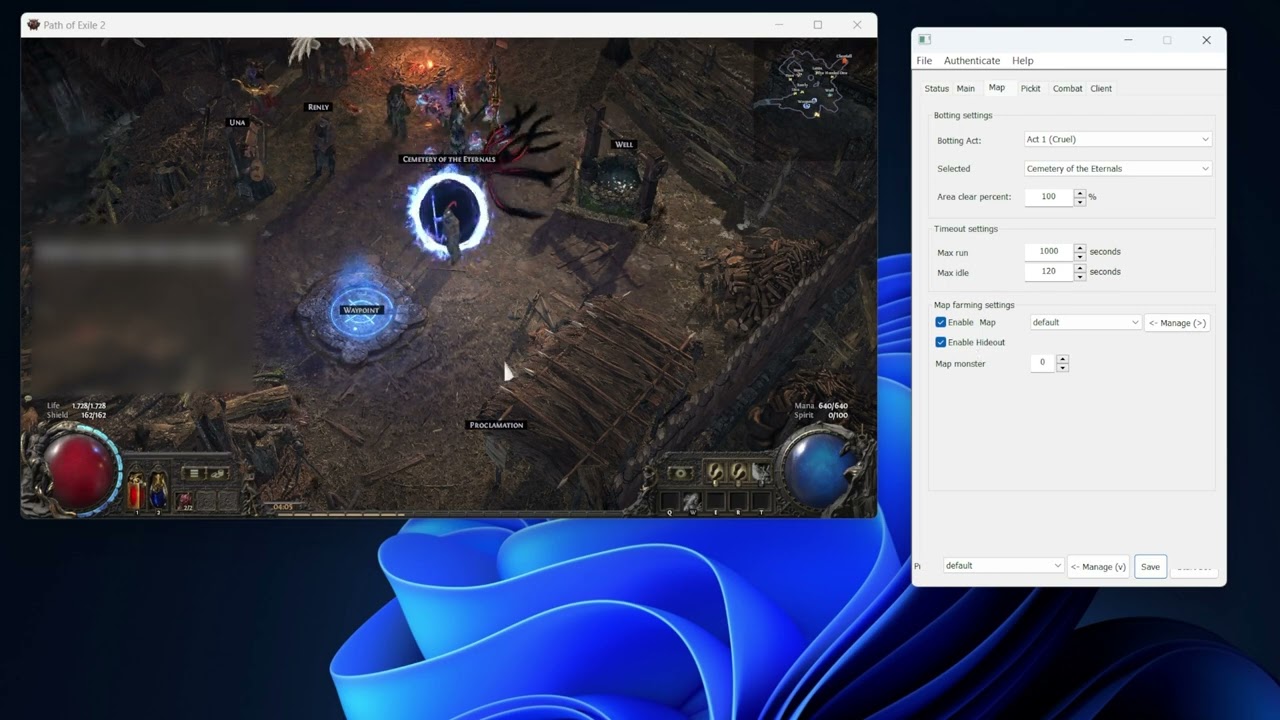Image resolution: width=1280 pixels, height=720 pixels.
Task: Open the Authenticate menu
Action: (972, 60)
